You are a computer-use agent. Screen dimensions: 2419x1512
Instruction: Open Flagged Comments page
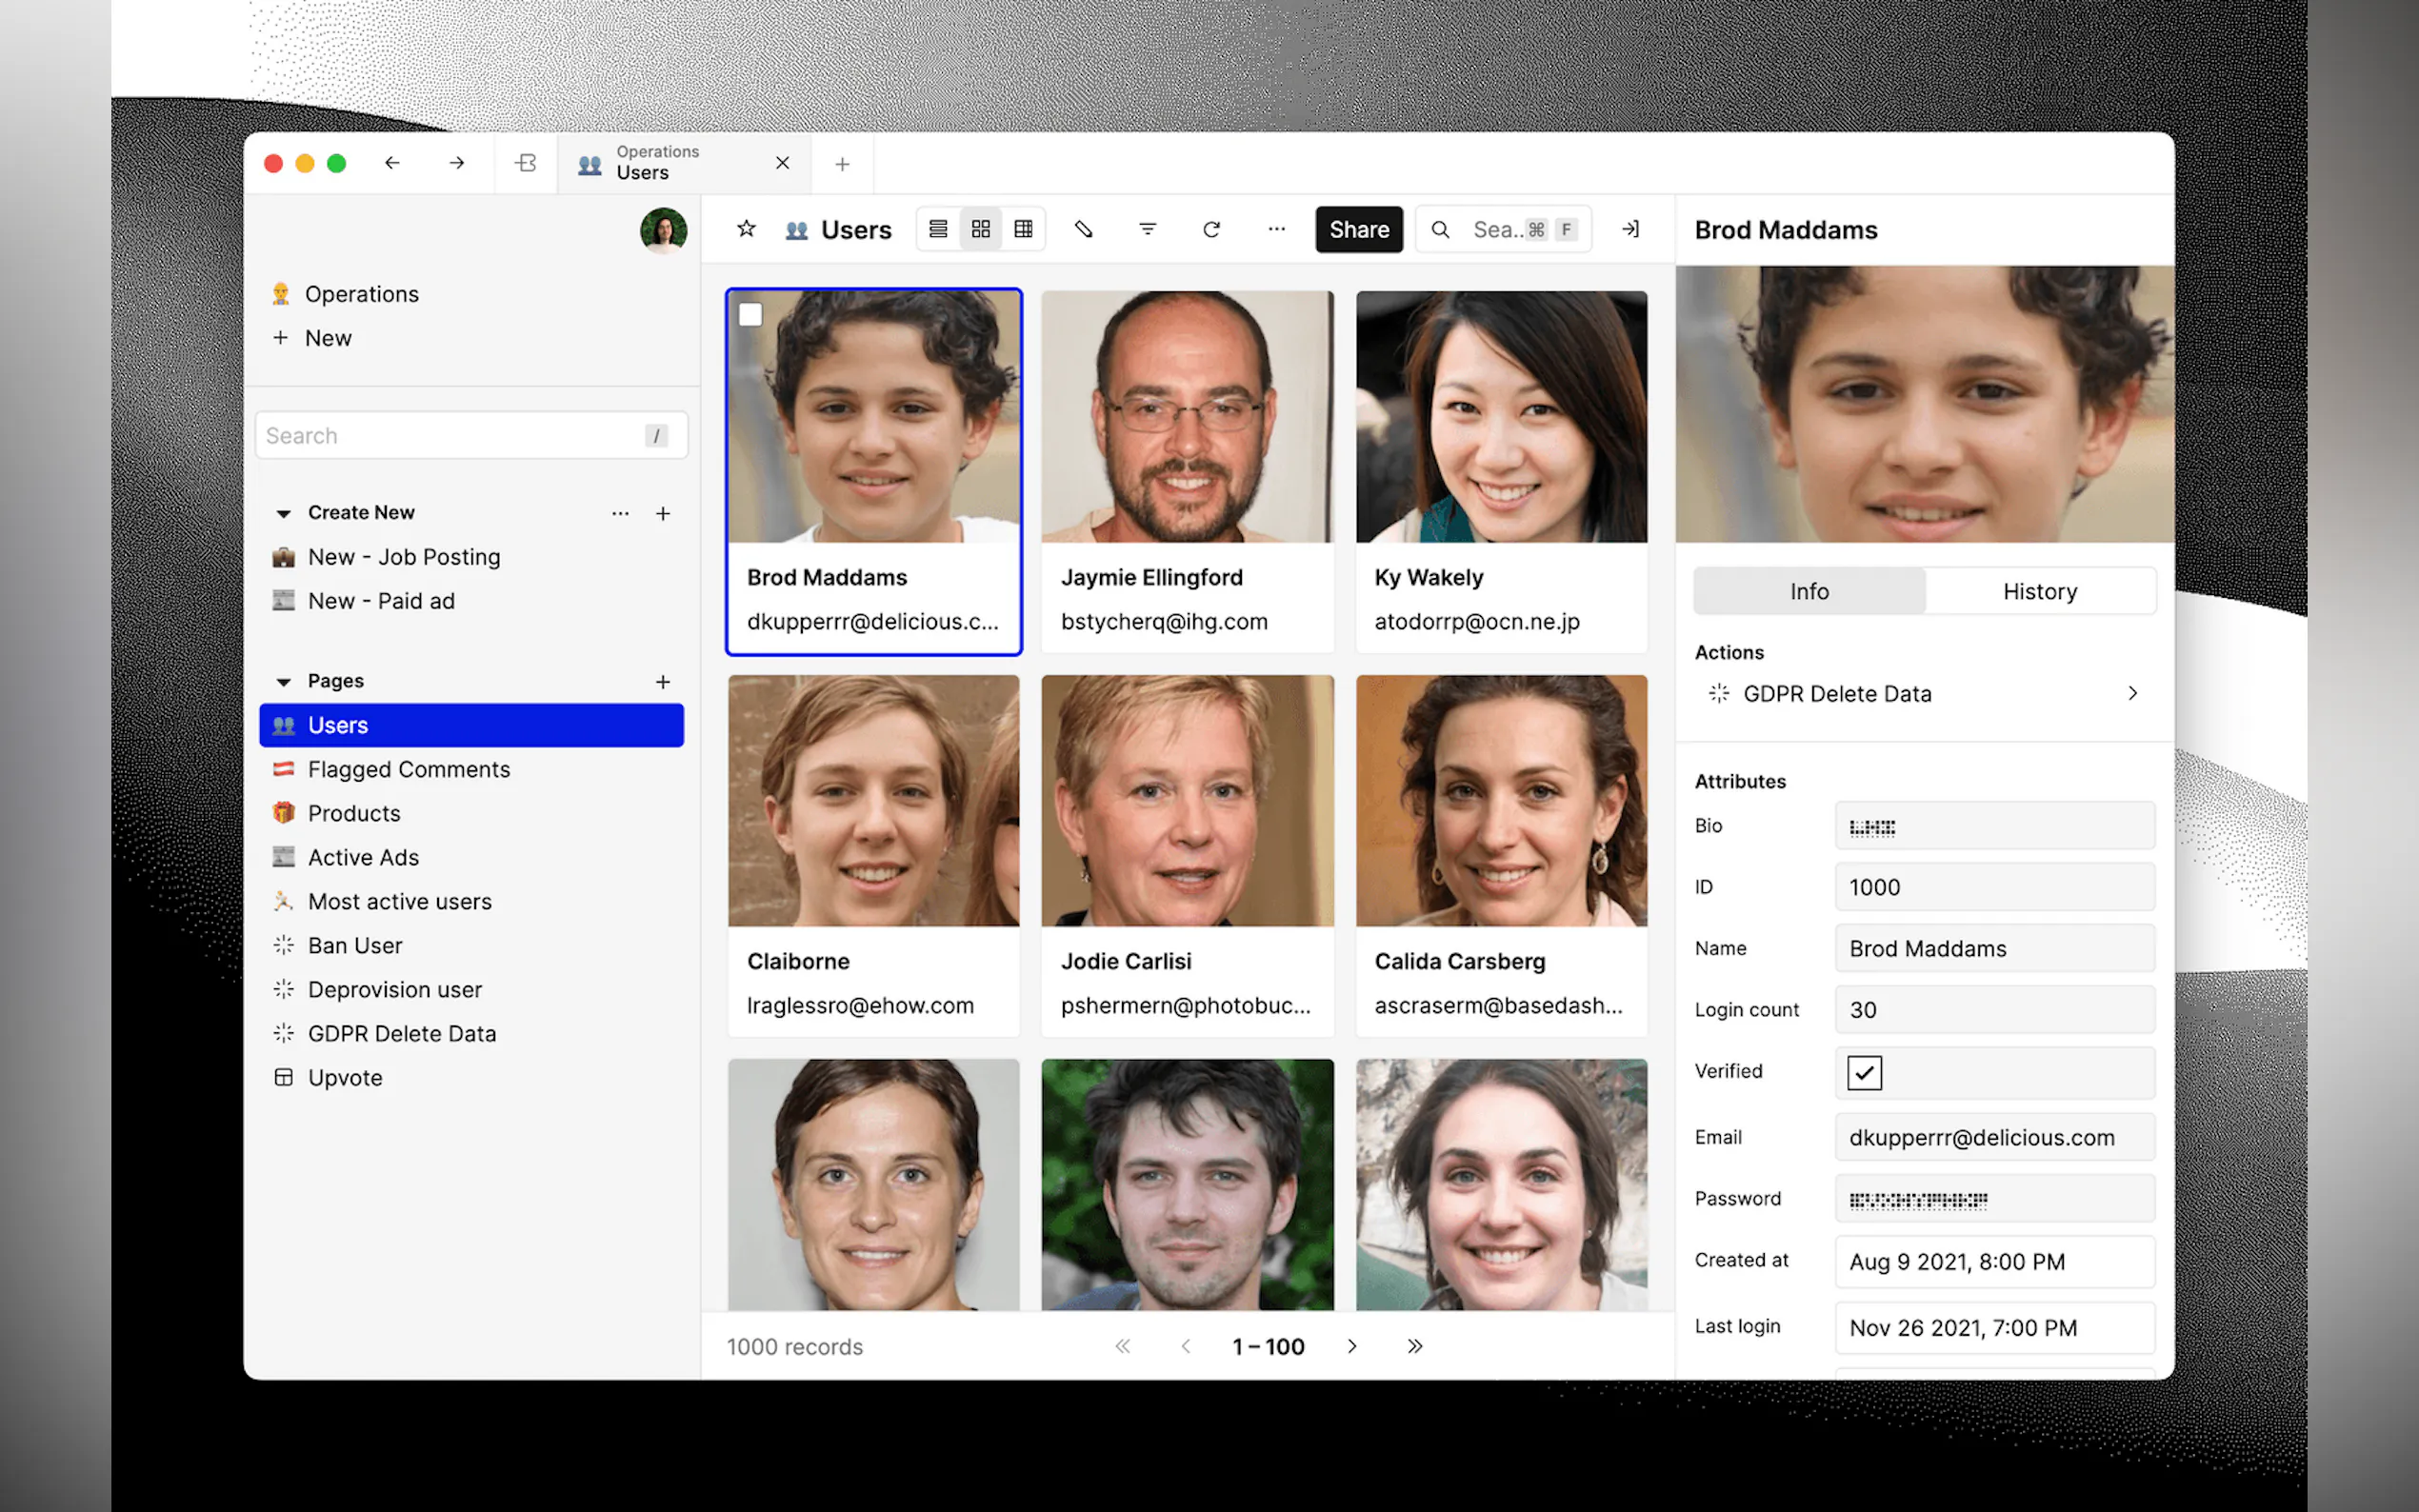tap(408, 769)
